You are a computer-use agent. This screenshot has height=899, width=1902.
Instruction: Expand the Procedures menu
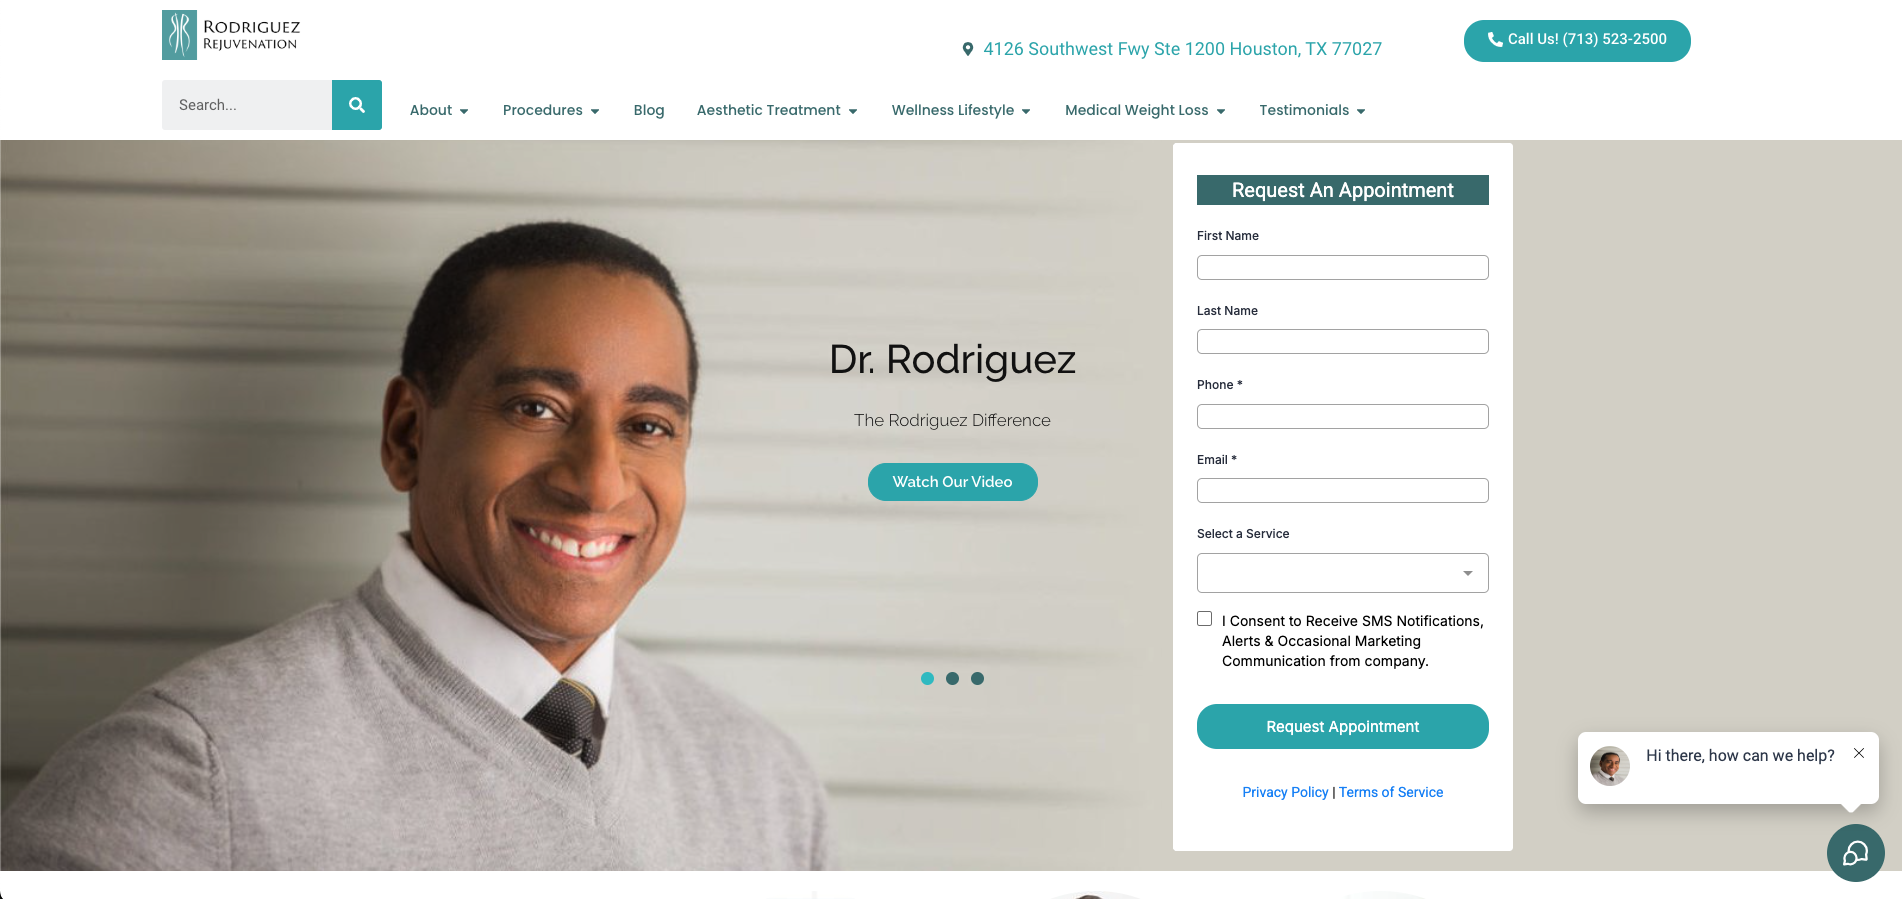[x=551, y=110]
